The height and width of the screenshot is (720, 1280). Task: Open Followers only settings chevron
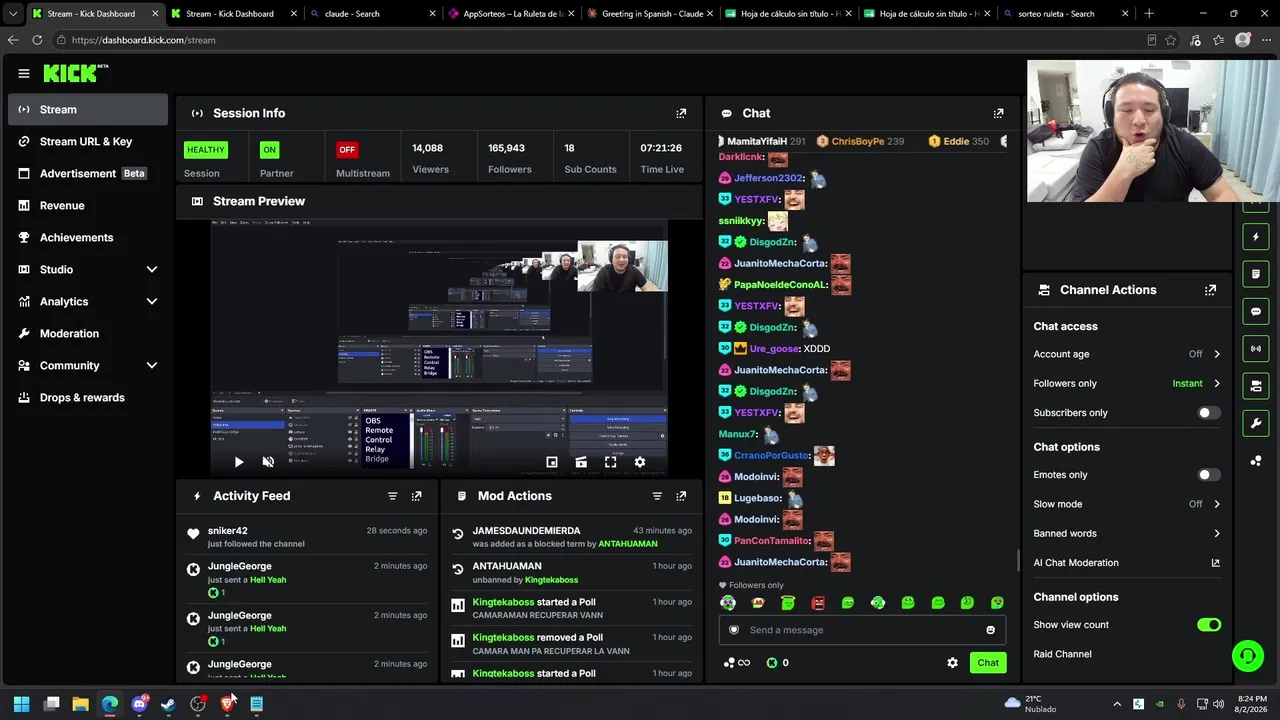(x=1217, y=384)
